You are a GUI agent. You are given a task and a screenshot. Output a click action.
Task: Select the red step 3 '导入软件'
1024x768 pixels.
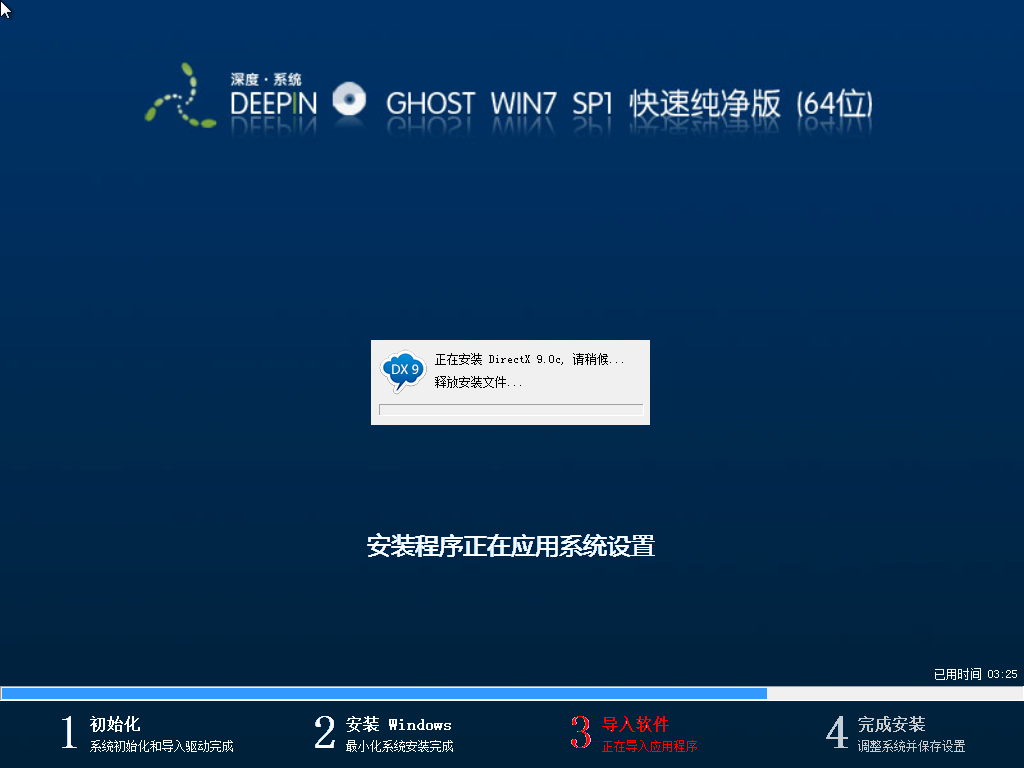click(635, 724)
